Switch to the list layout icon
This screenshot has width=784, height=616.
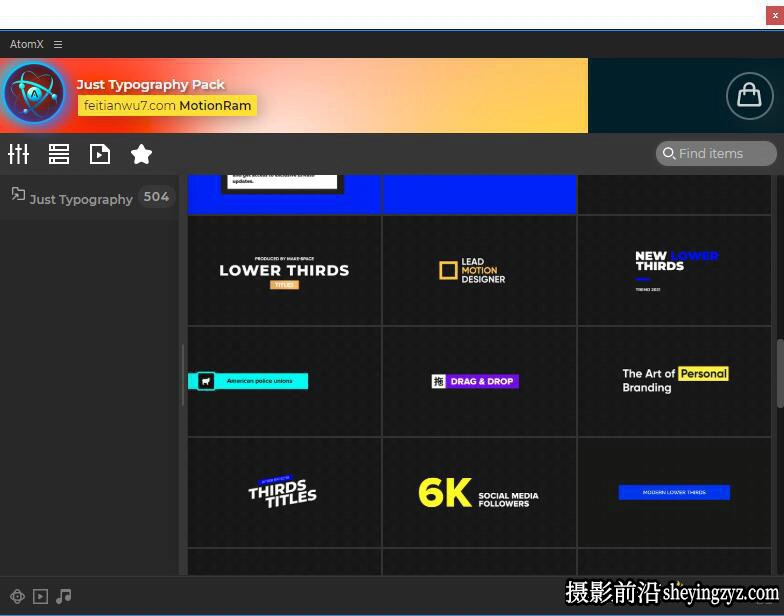tap(59, 154)
